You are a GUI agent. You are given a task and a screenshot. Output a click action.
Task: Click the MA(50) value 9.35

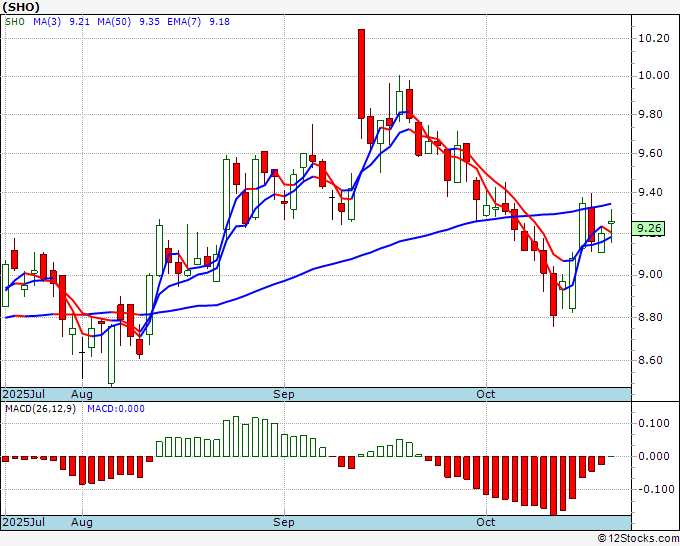150,22
